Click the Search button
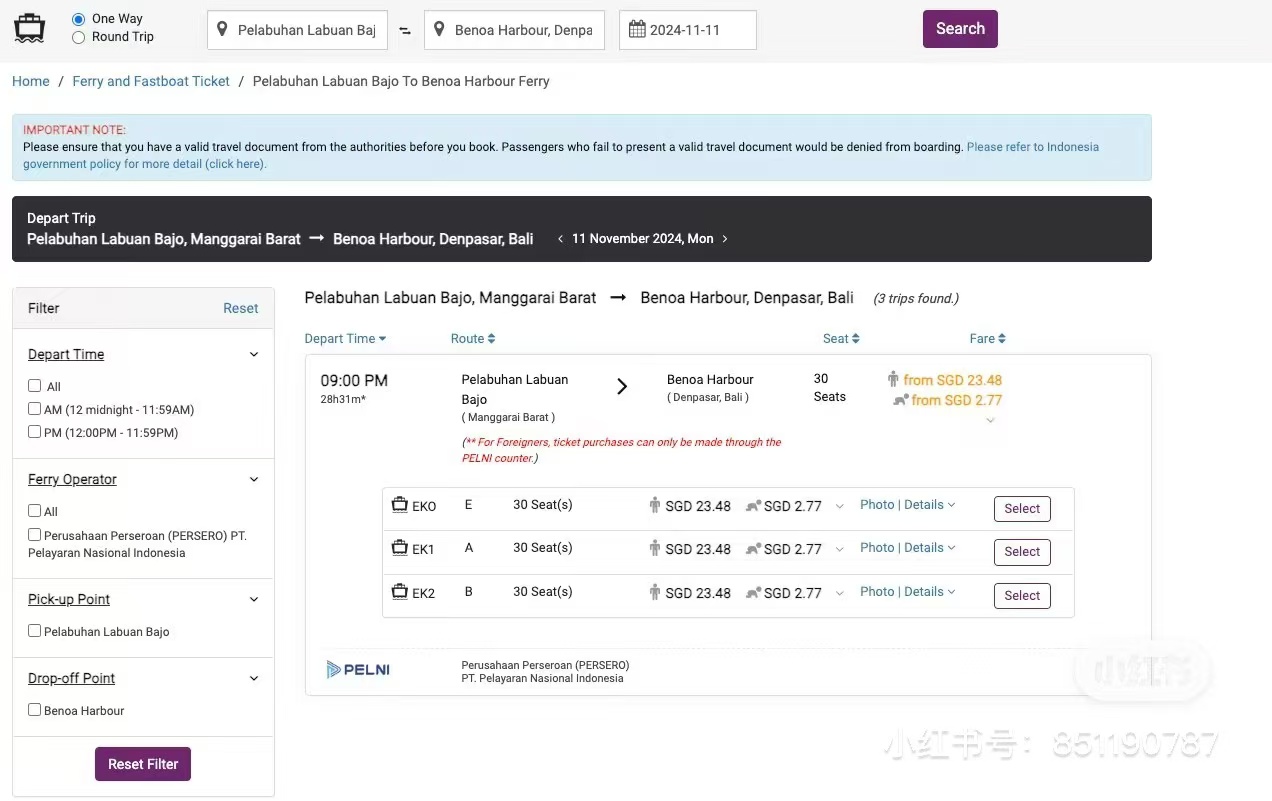Image resolution: width=1272 pixels, height=801 pixels. (x=960, y=29)
